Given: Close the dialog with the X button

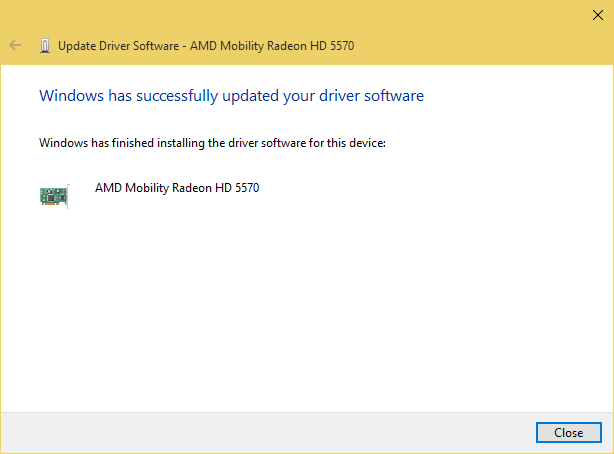Looking at the screenshot, I should pos(598,15).
